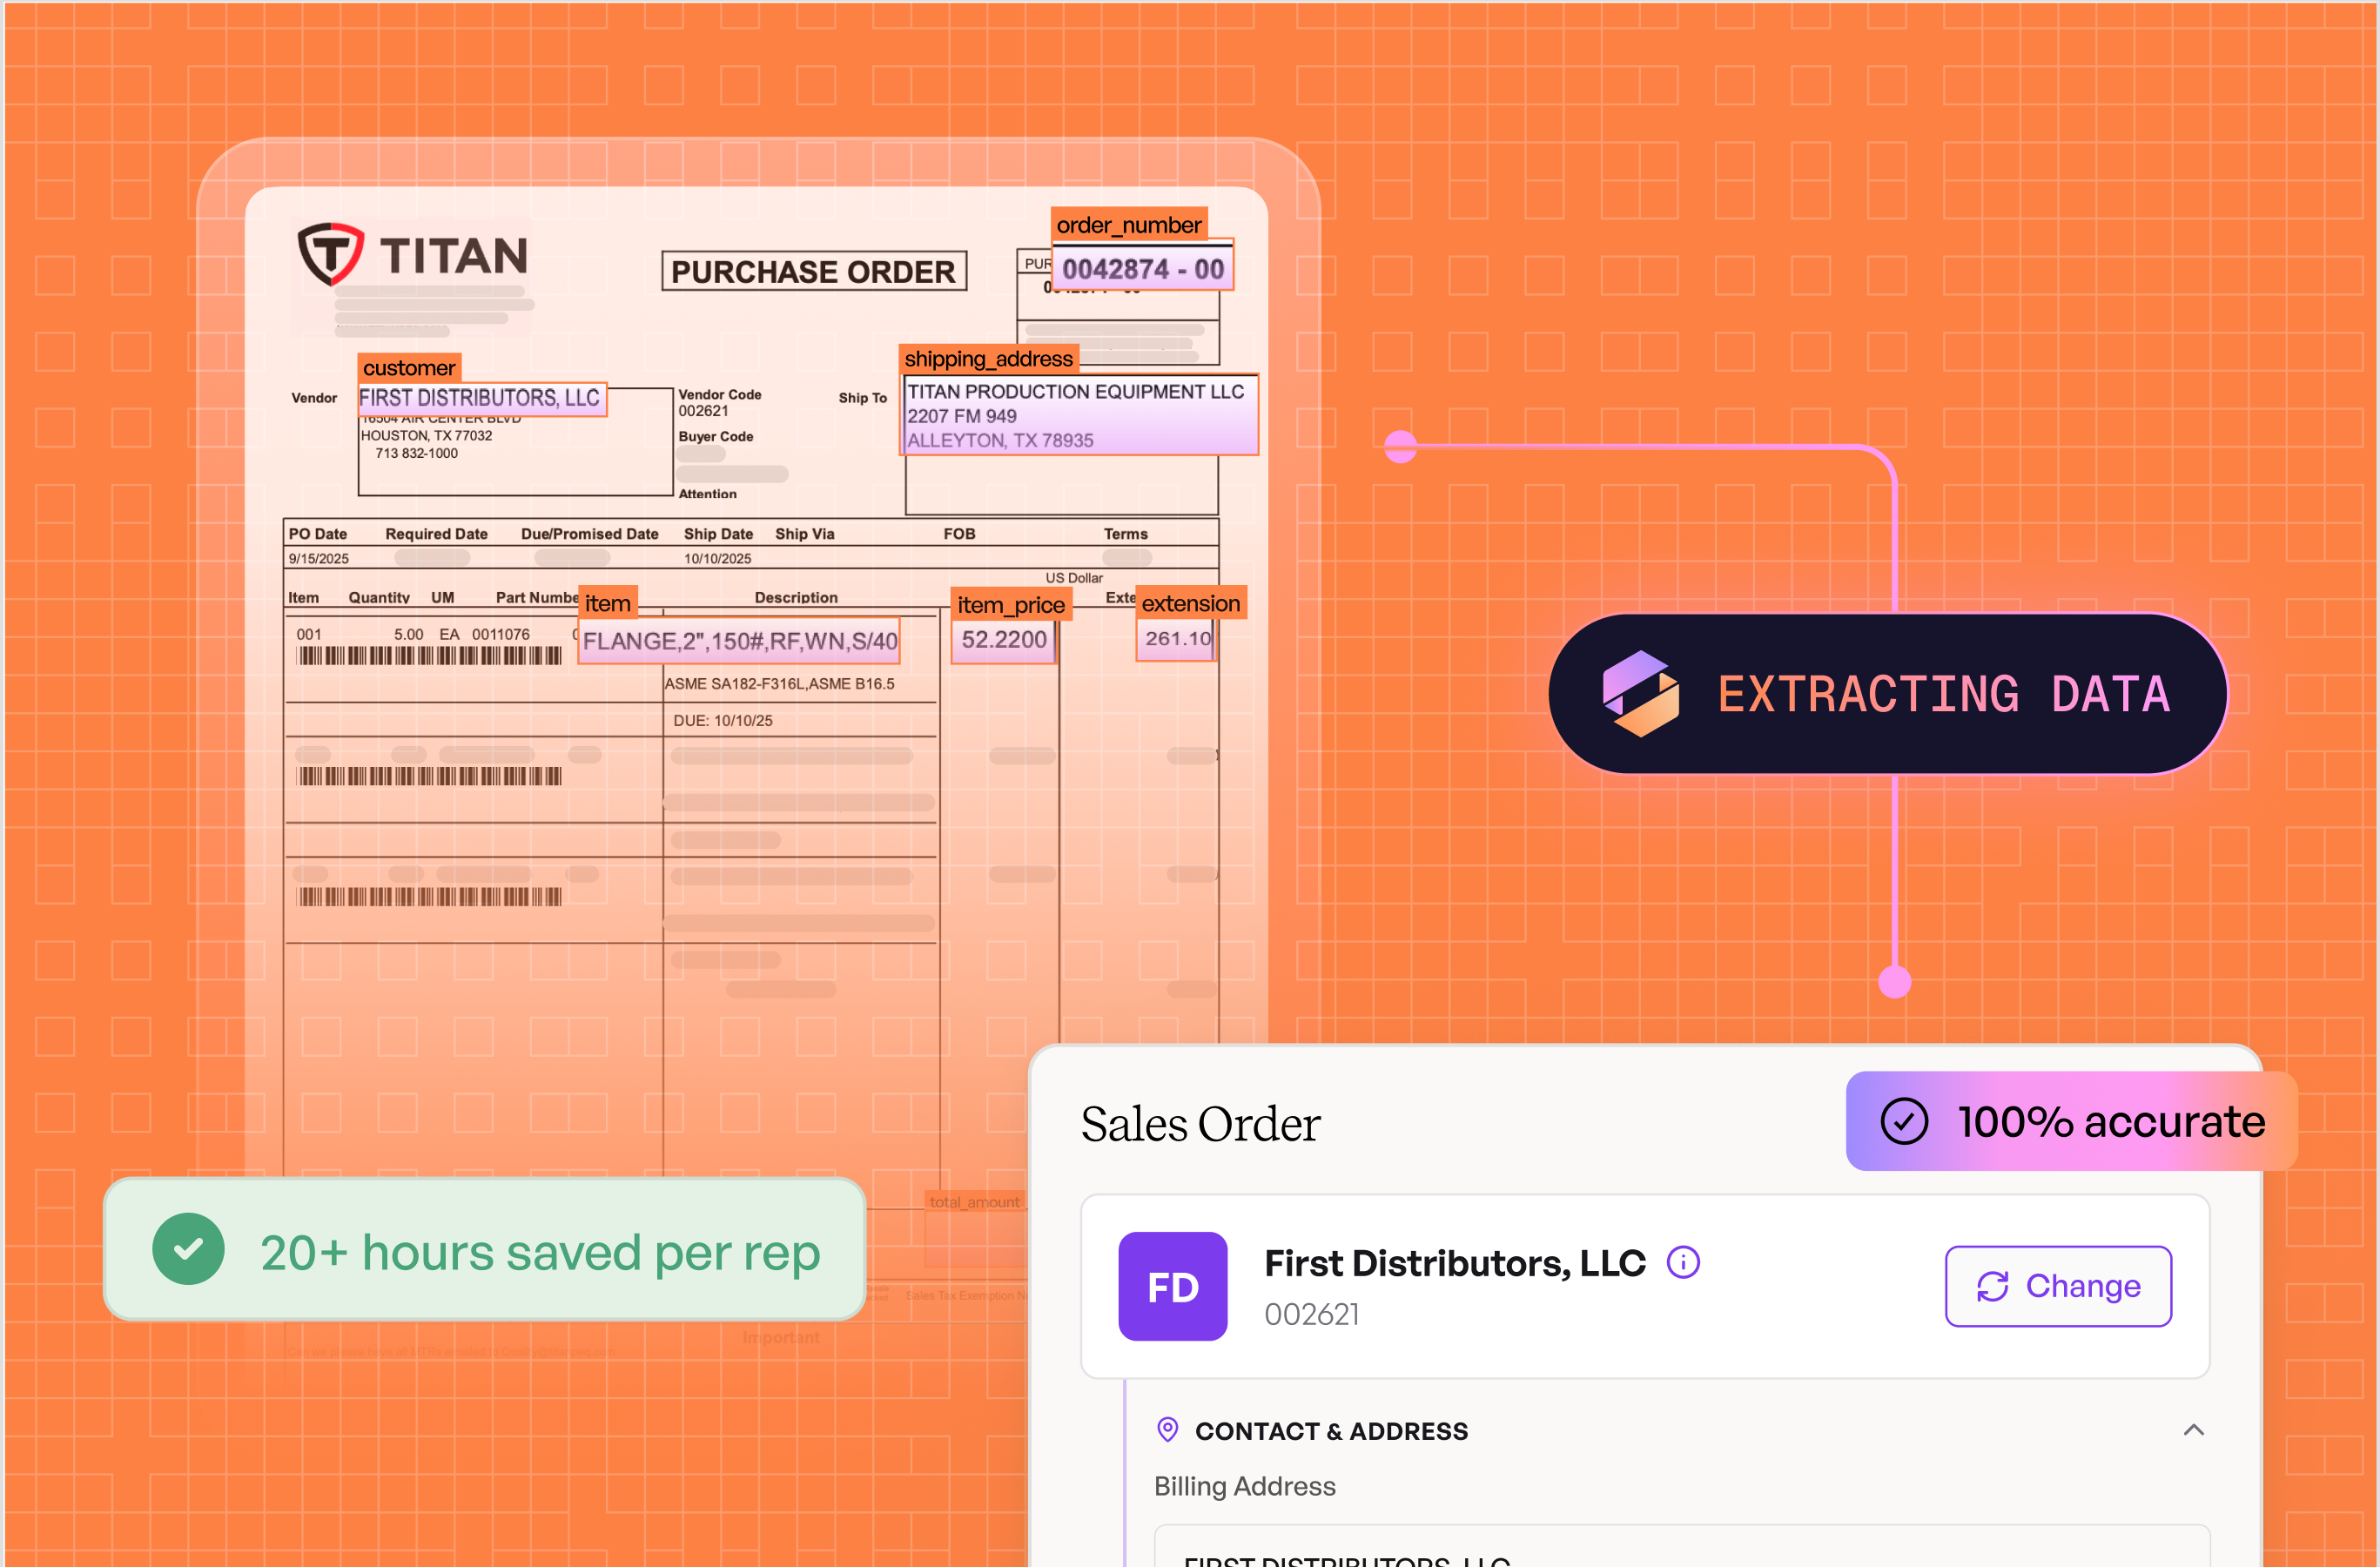Toggle the customer field highlight
This screenshot has height=1567, width=2380.
410,368
